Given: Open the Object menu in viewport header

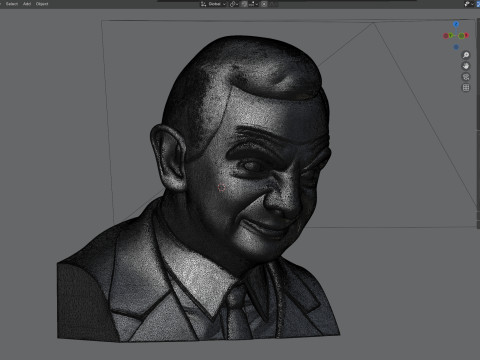Looking at the screenshot, I should pos(42,4).
